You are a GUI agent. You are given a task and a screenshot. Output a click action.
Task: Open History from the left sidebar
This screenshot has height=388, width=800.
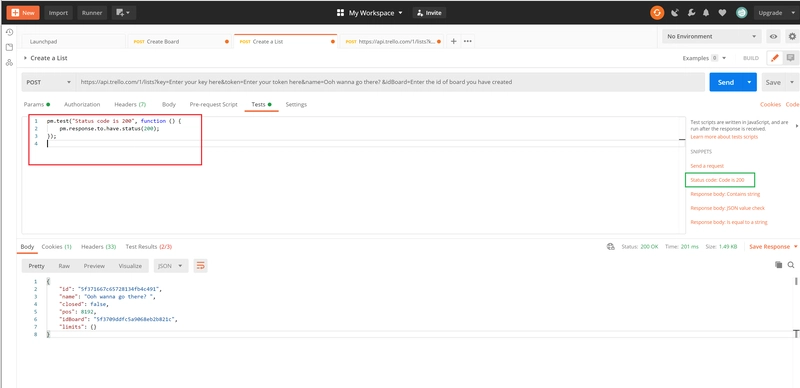(9, 32)
